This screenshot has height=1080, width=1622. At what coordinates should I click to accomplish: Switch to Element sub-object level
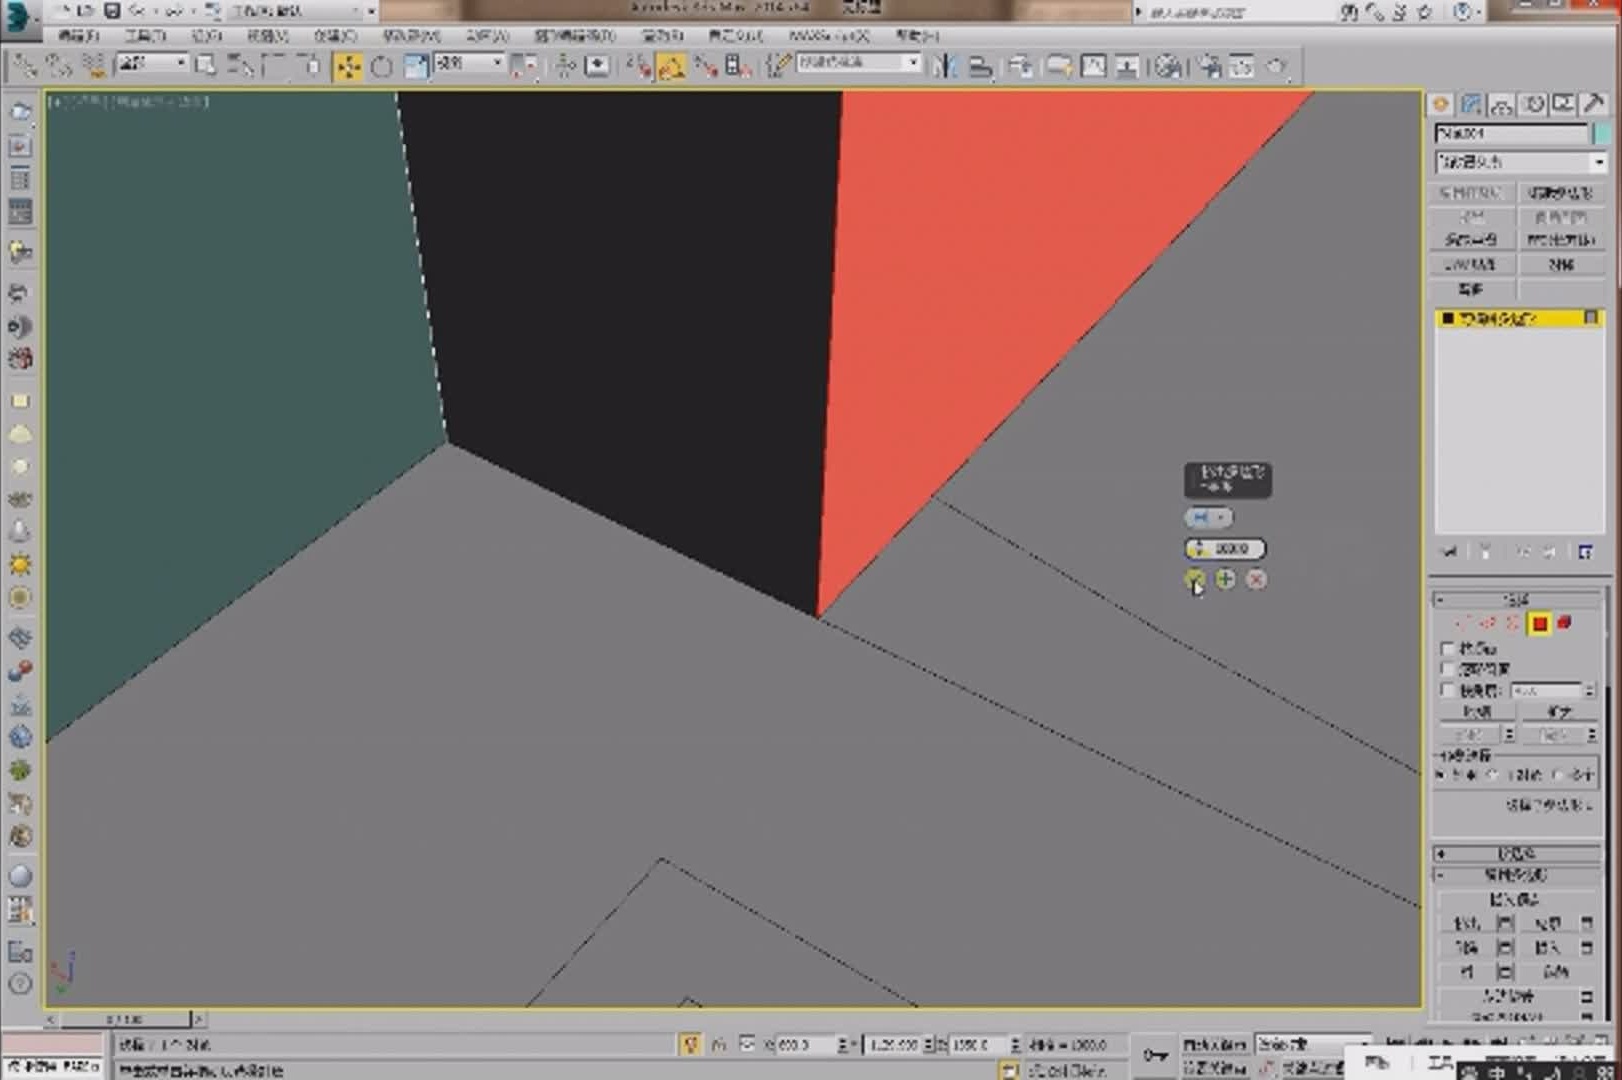click(x=1564, y=623)
